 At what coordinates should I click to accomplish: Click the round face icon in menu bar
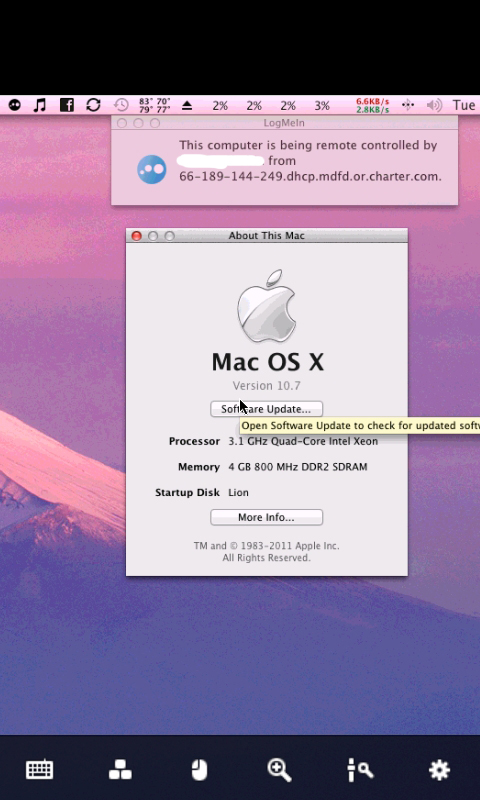click(x=14, y=105)
